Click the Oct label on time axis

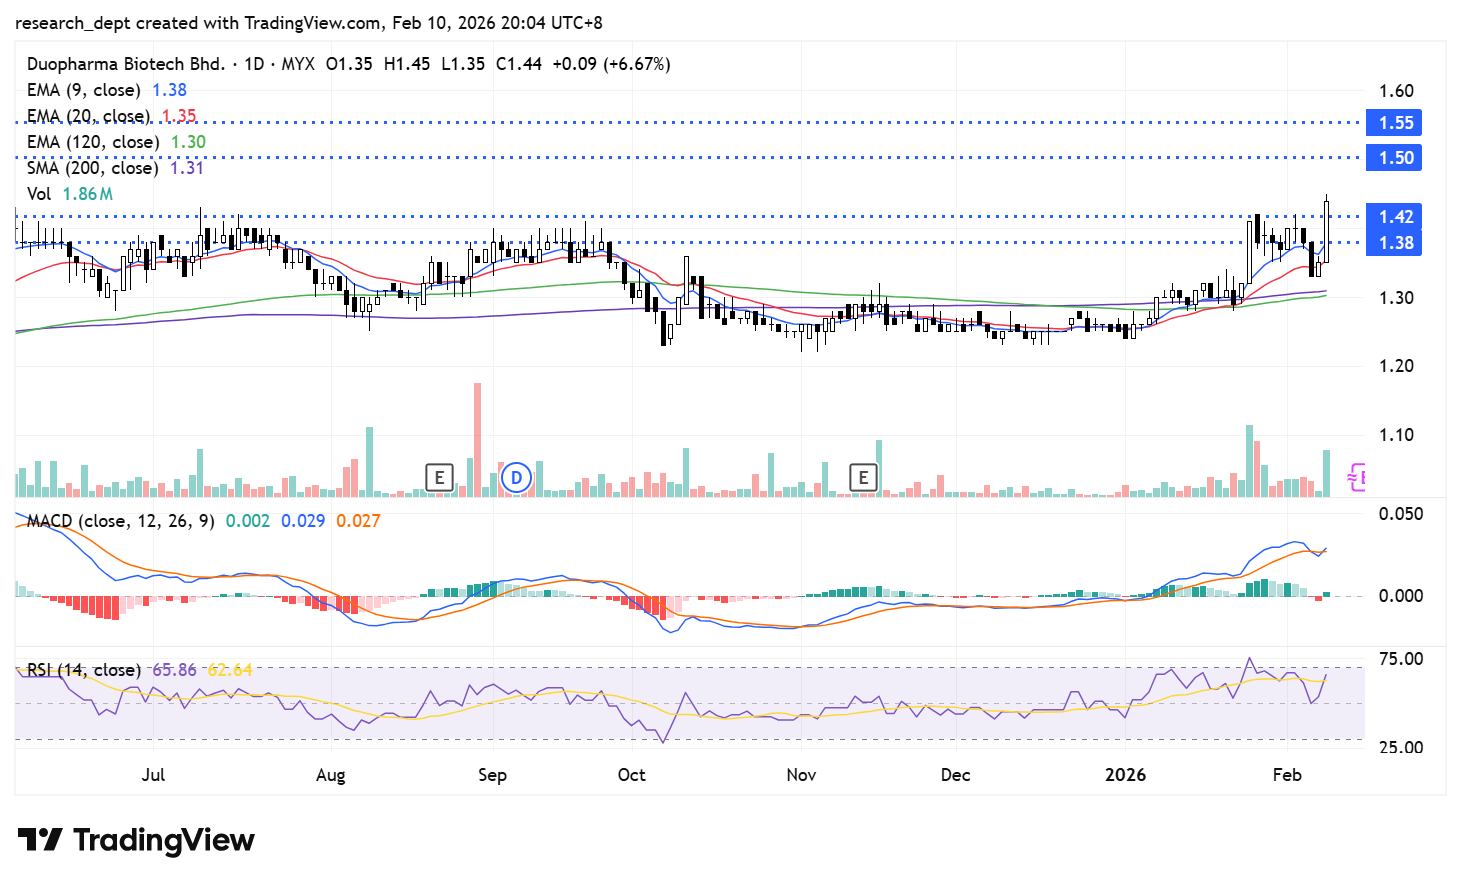(x=632, y=775)
